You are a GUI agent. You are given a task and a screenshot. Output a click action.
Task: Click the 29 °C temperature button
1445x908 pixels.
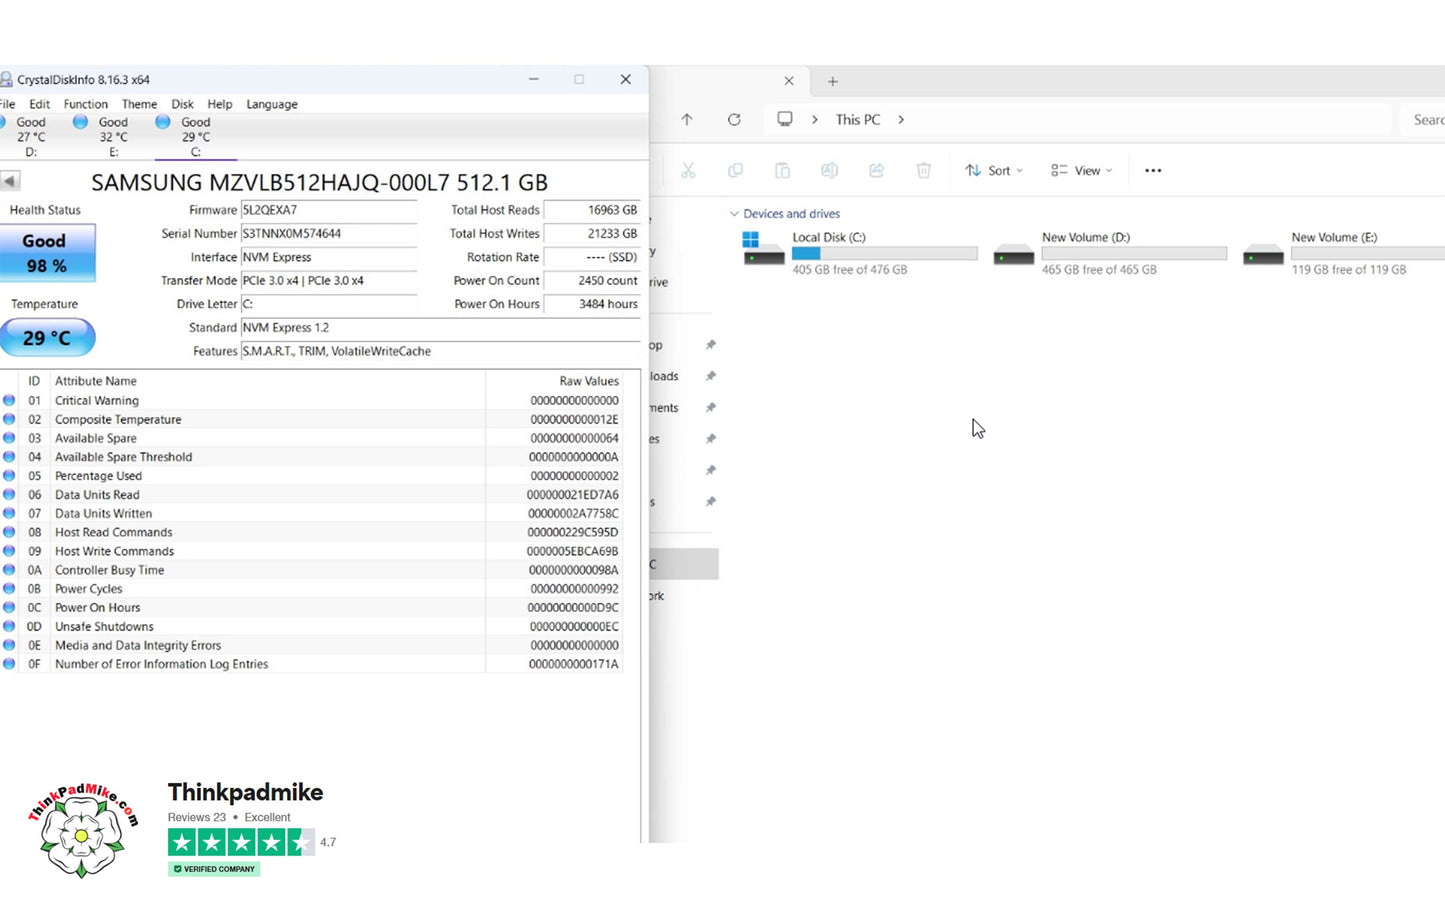coord(47,337)
